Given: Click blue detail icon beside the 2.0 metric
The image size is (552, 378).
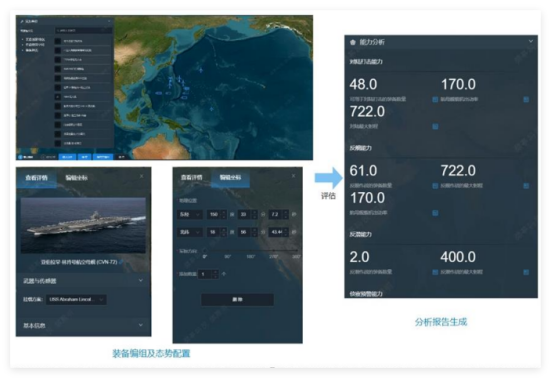Looking at the screenshot, I should point(435,272).
